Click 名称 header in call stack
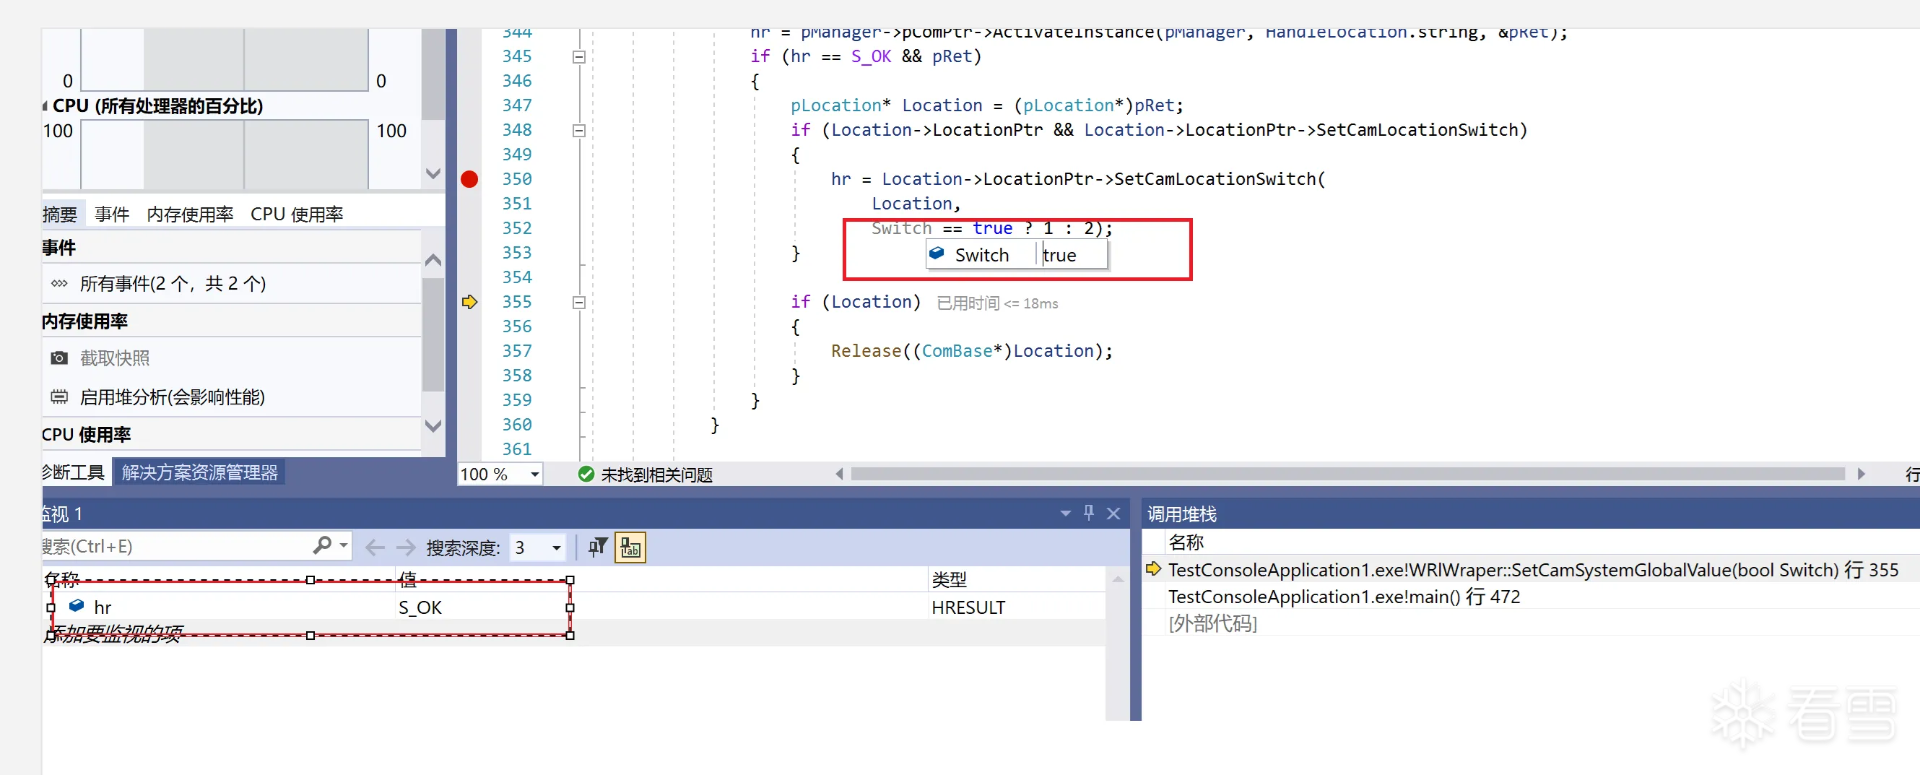Viewport: 1920px width, 775px height. tap(1186, 542)
